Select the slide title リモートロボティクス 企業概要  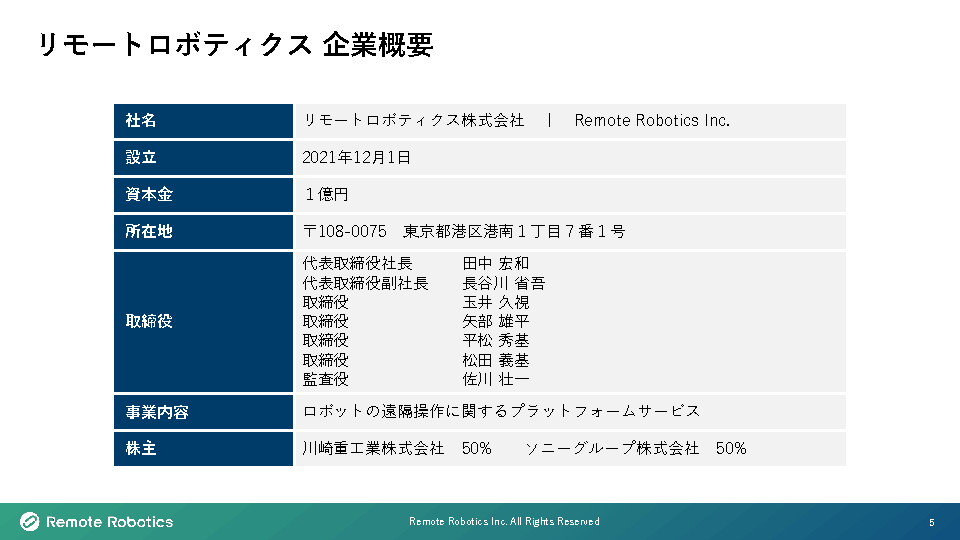pyautogui.click(x=235, y=45)
